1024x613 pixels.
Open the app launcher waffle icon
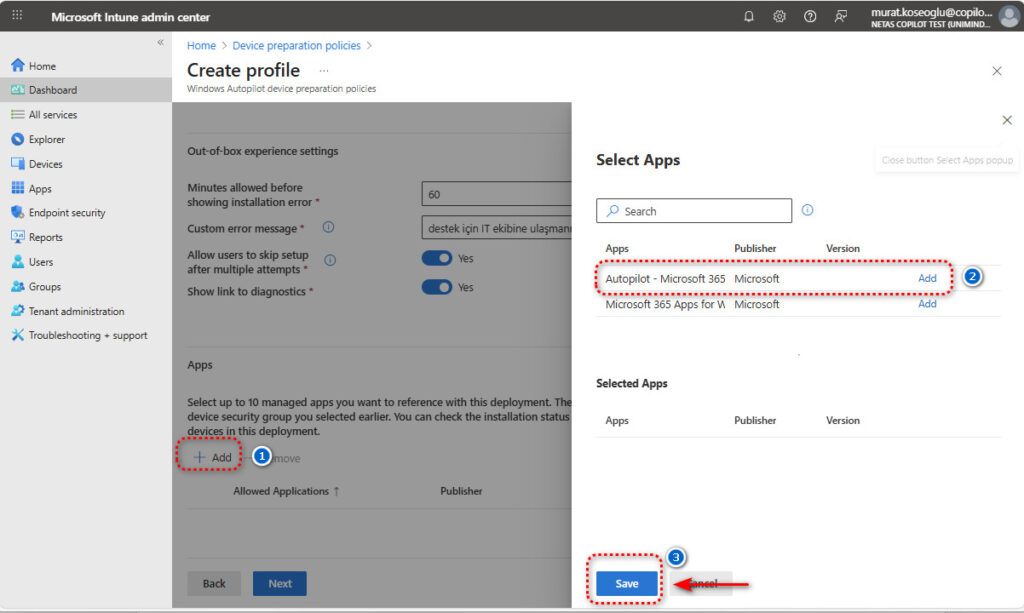tap(17, 17)
